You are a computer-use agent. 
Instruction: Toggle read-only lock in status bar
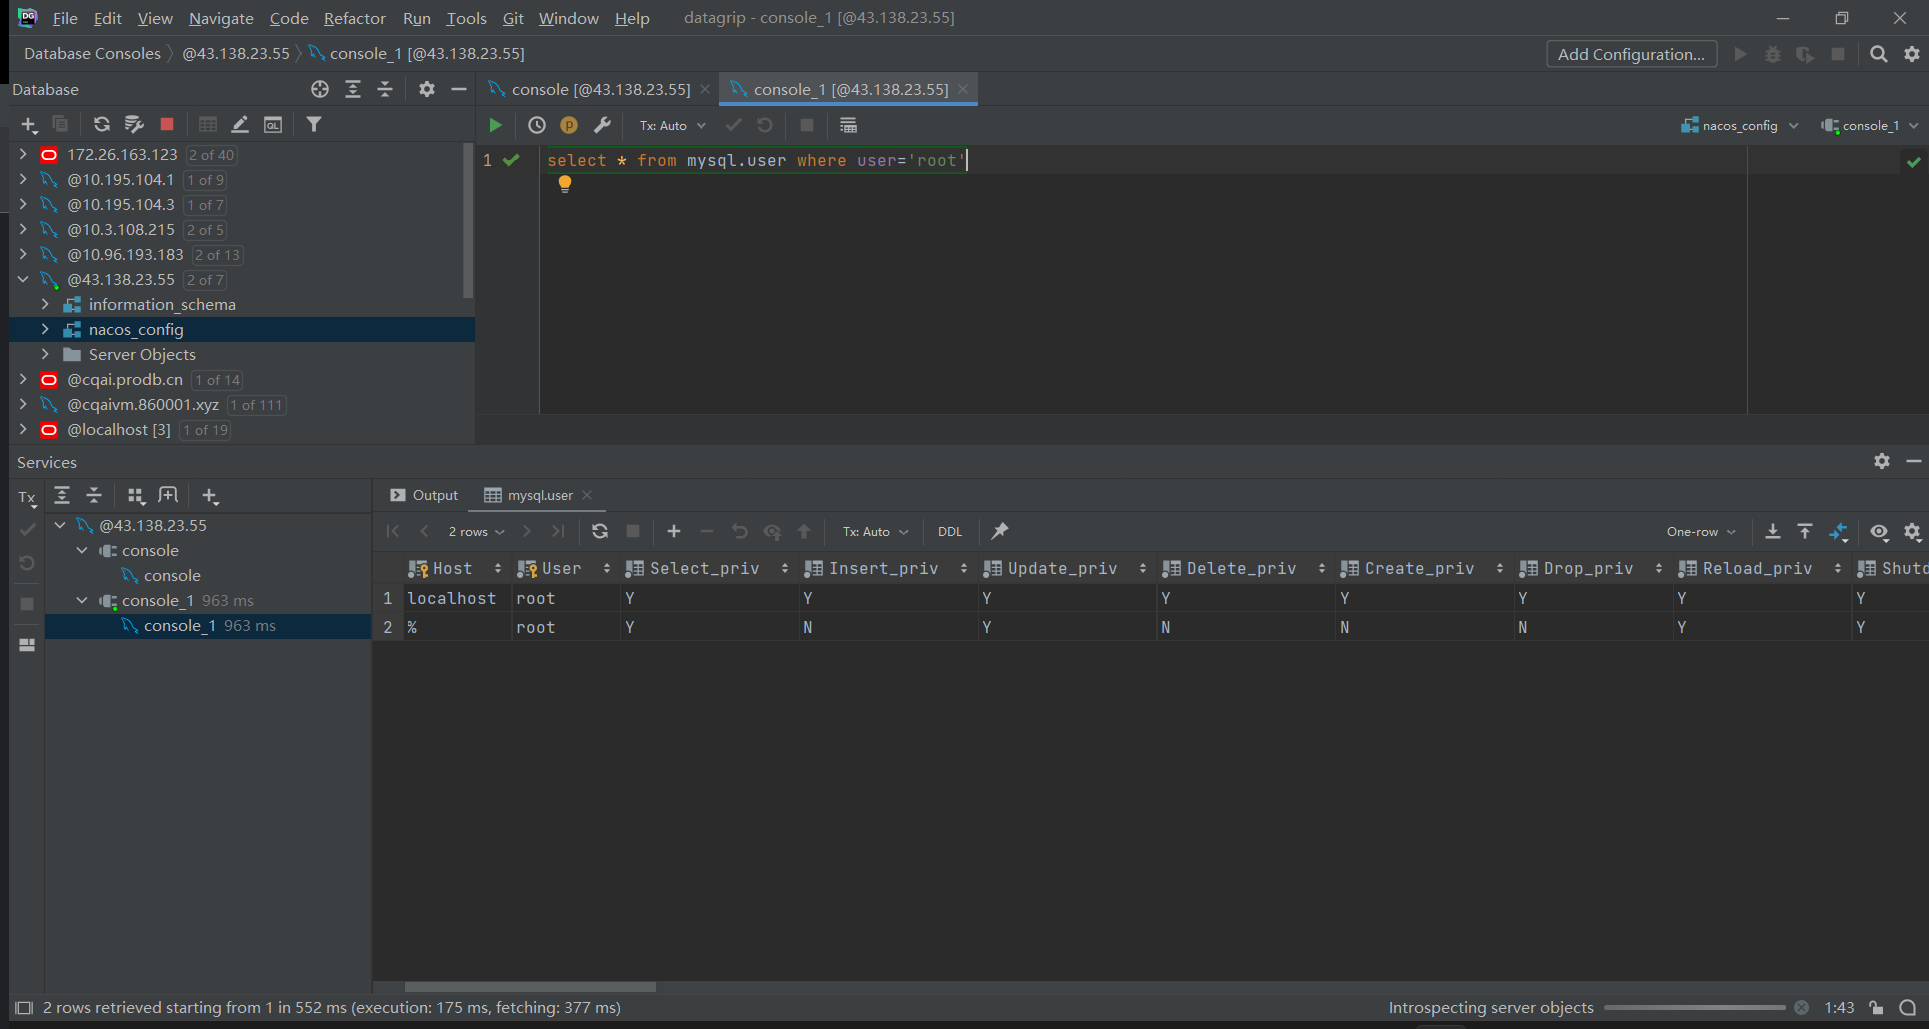click(1876, 1008)
